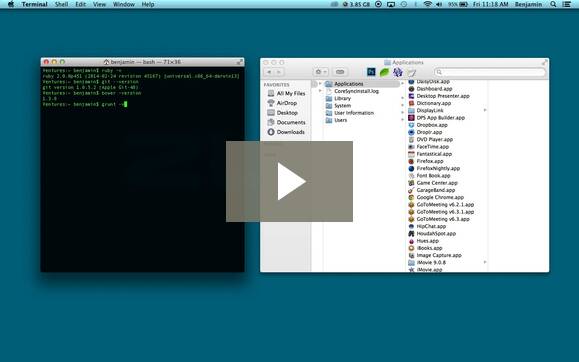Select Dashboard.app in the Applications list
Viewport: 579px width, 362px height.
pyautogui.click(x=430, y=89)
